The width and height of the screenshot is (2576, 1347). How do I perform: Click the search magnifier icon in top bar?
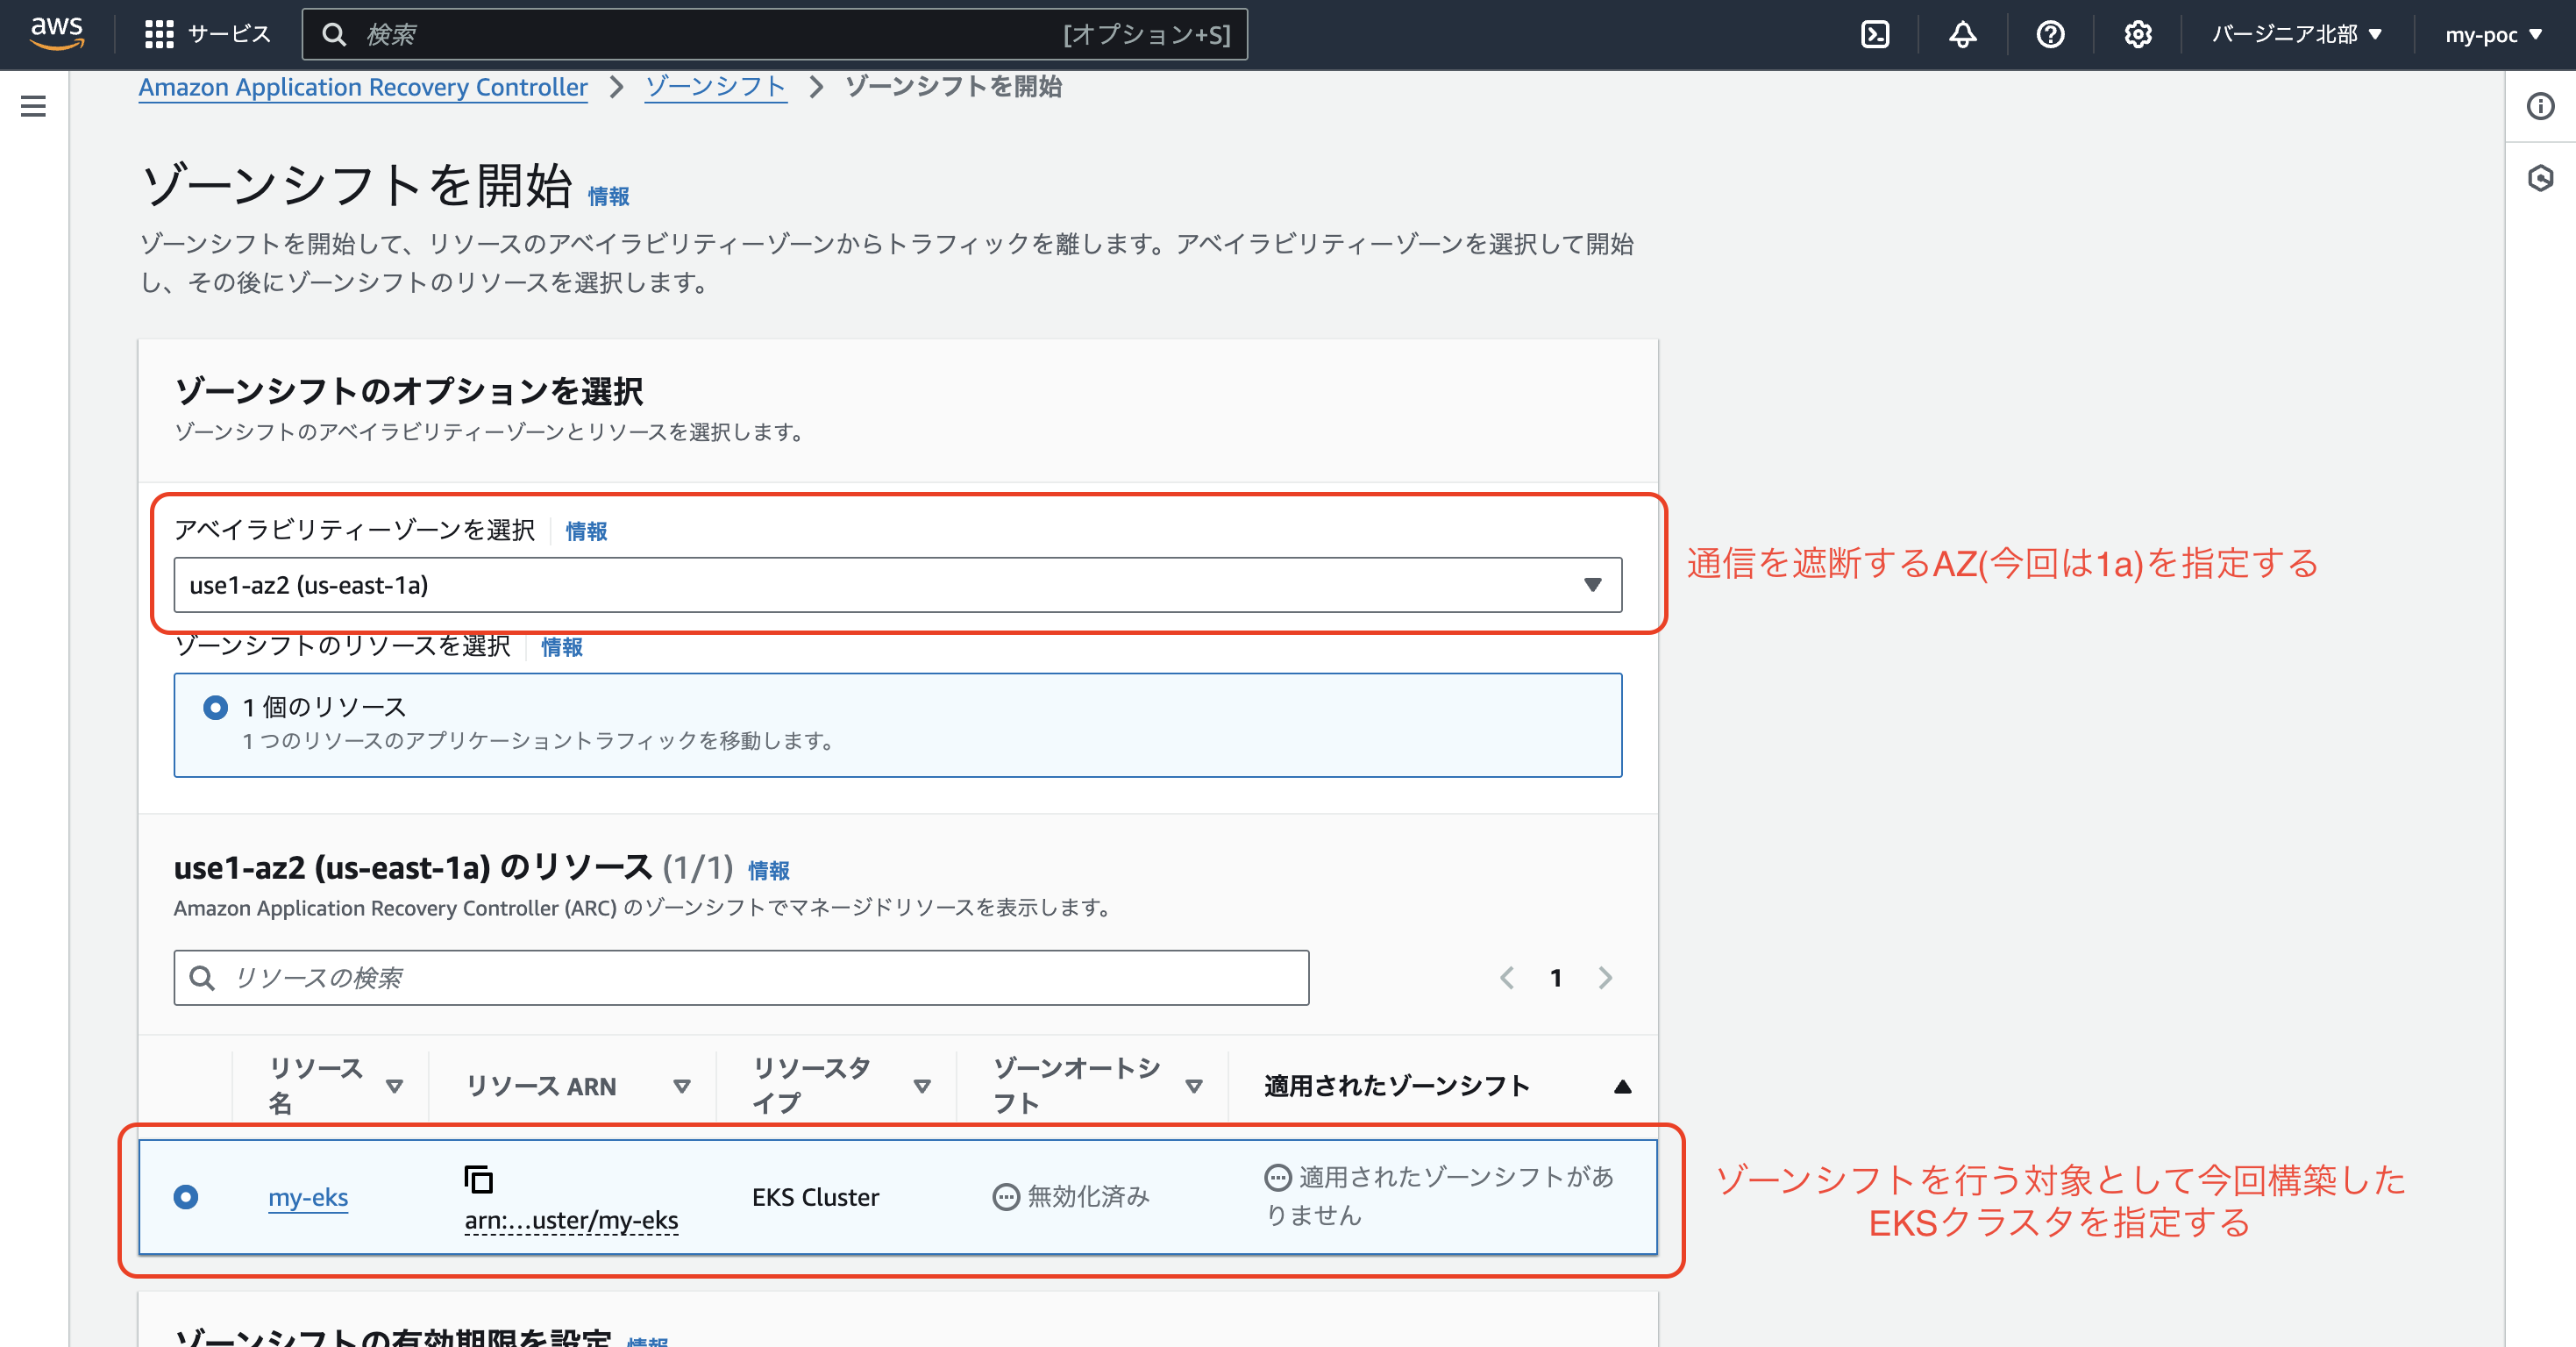point(334,34)
